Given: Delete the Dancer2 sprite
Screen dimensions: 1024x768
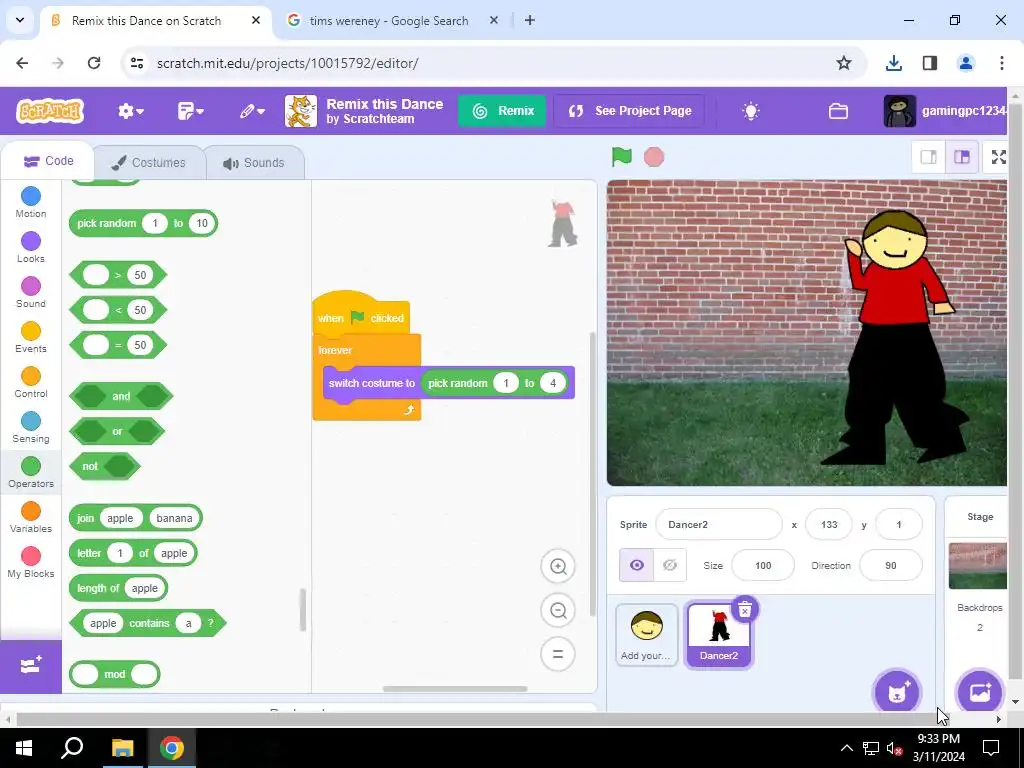Looking at the screenshot, I should tap(744, 610).
